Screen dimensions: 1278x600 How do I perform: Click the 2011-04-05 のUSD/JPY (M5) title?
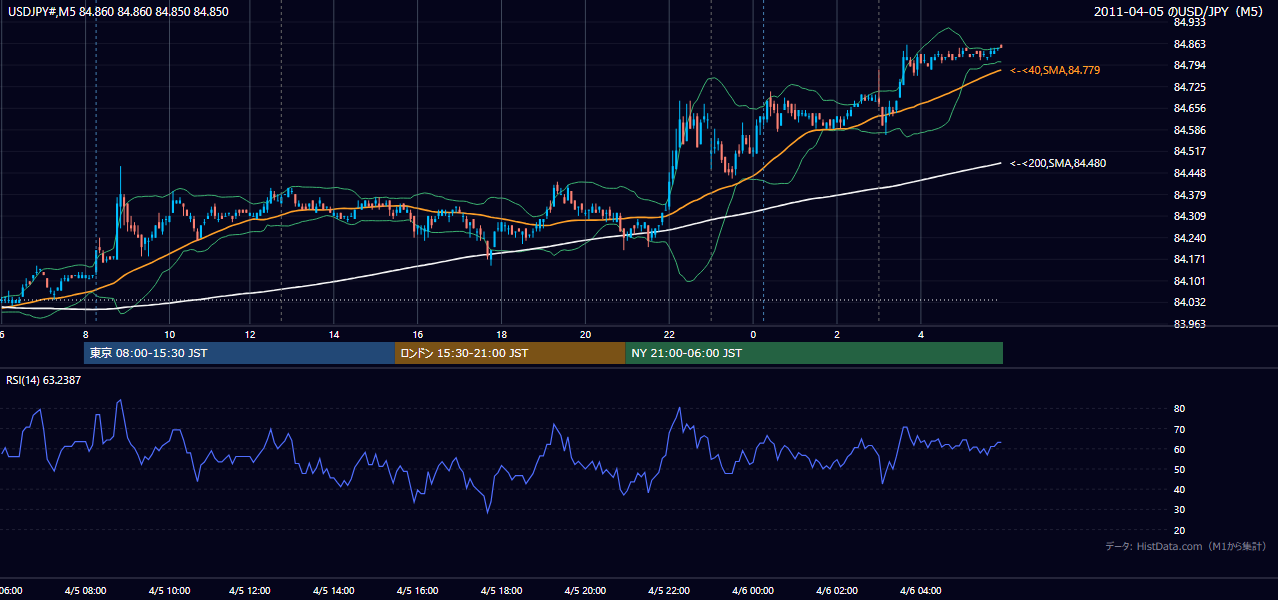tap(1180, 12)
